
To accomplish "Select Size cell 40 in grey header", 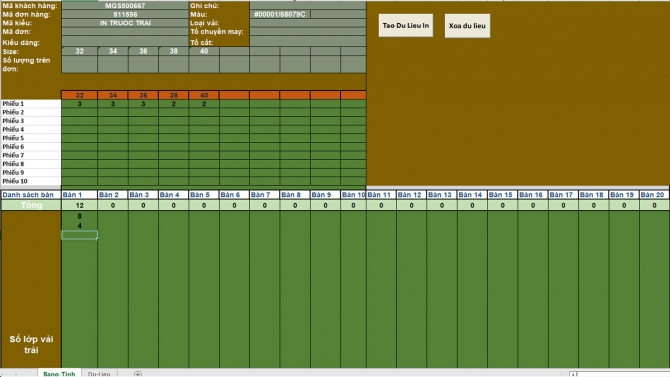I will tap(204, 51).
